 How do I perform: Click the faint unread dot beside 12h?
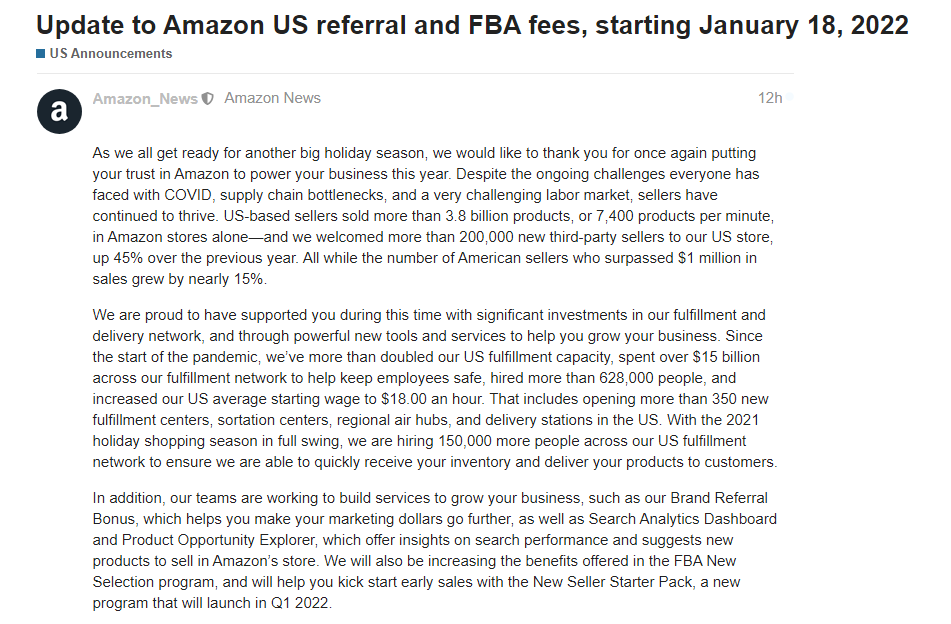(x=790, y=98)
